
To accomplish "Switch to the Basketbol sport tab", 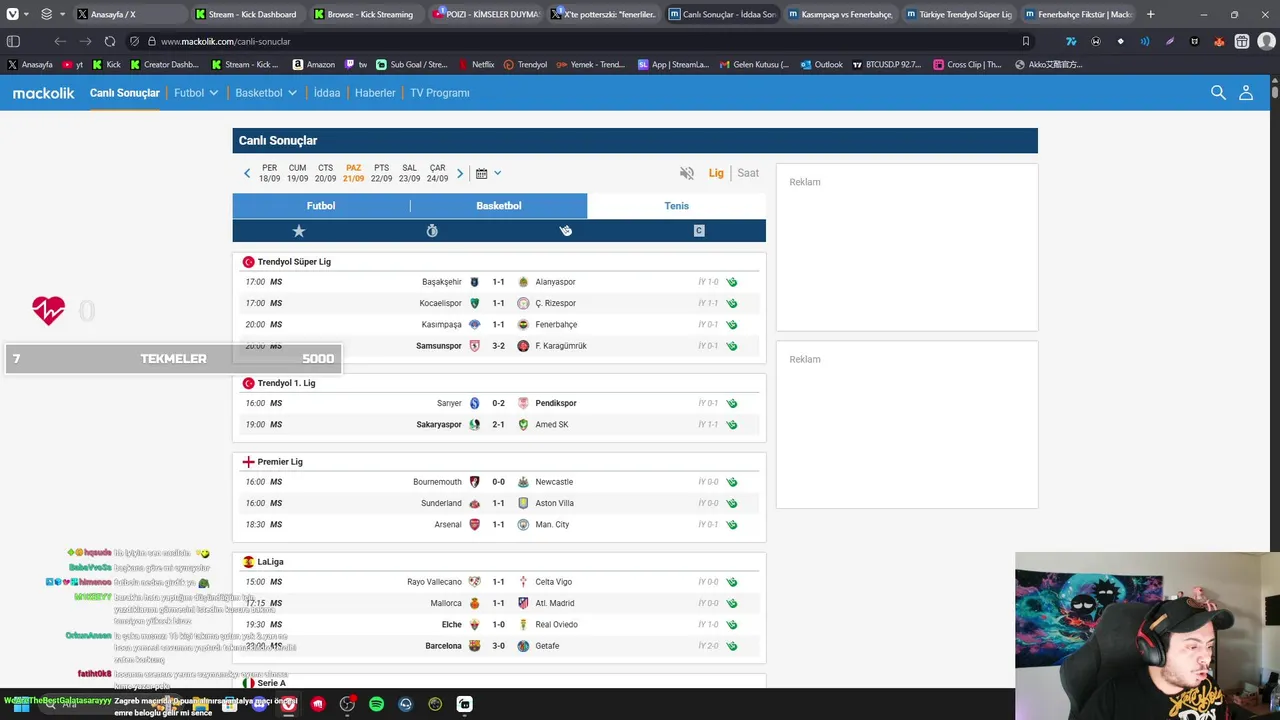I will click(x=499, y=206).
